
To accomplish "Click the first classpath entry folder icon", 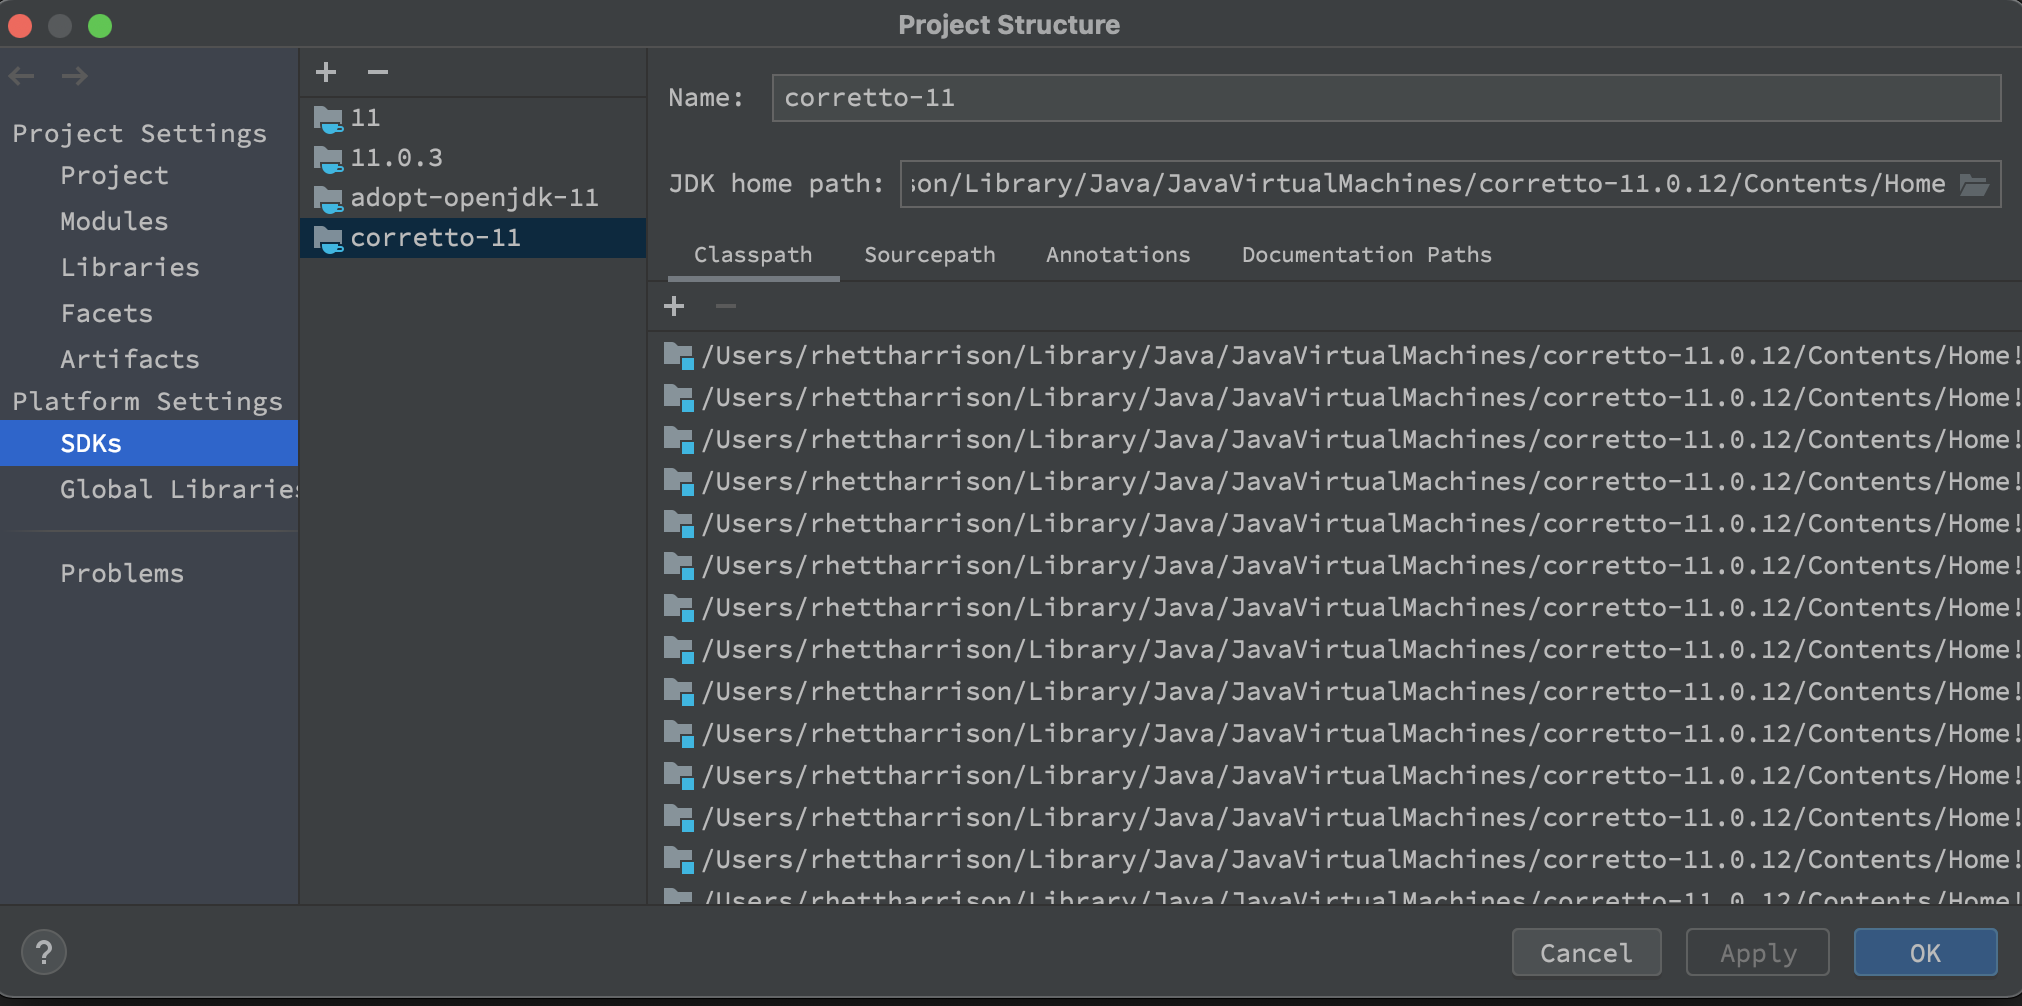I will (679, 356).
